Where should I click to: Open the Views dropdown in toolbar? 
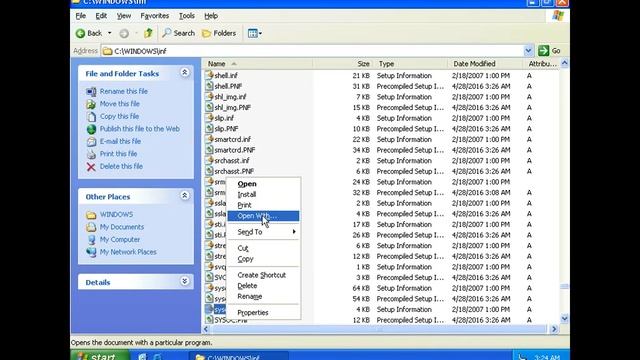point(255,33)
